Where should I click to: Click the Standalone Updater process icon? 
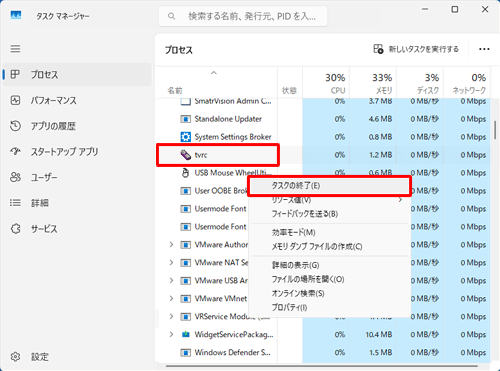tap(185, 119)
